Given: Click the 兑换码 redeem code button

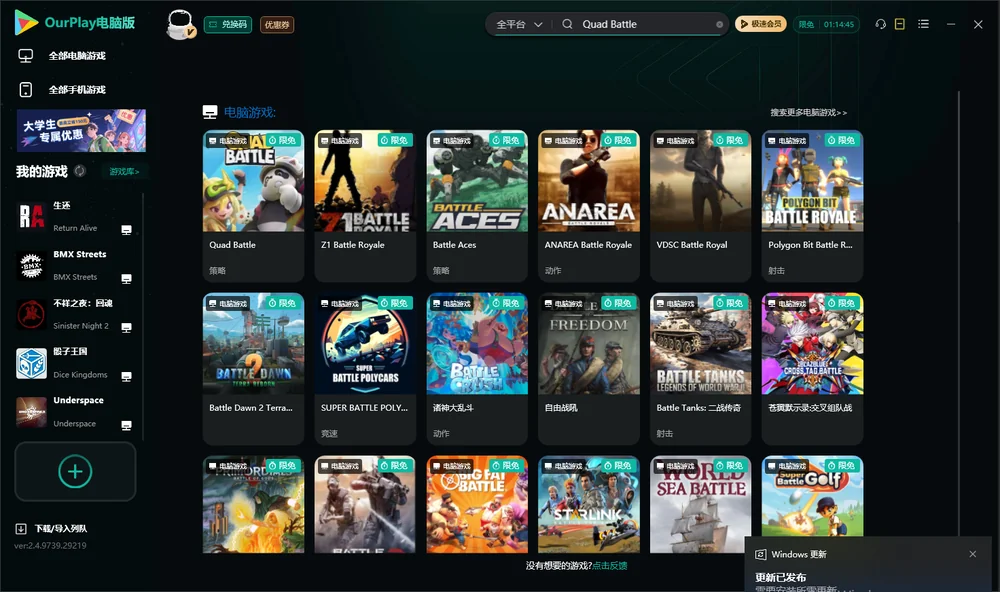Looking at the screenshot, I should [x=228, y=24].
